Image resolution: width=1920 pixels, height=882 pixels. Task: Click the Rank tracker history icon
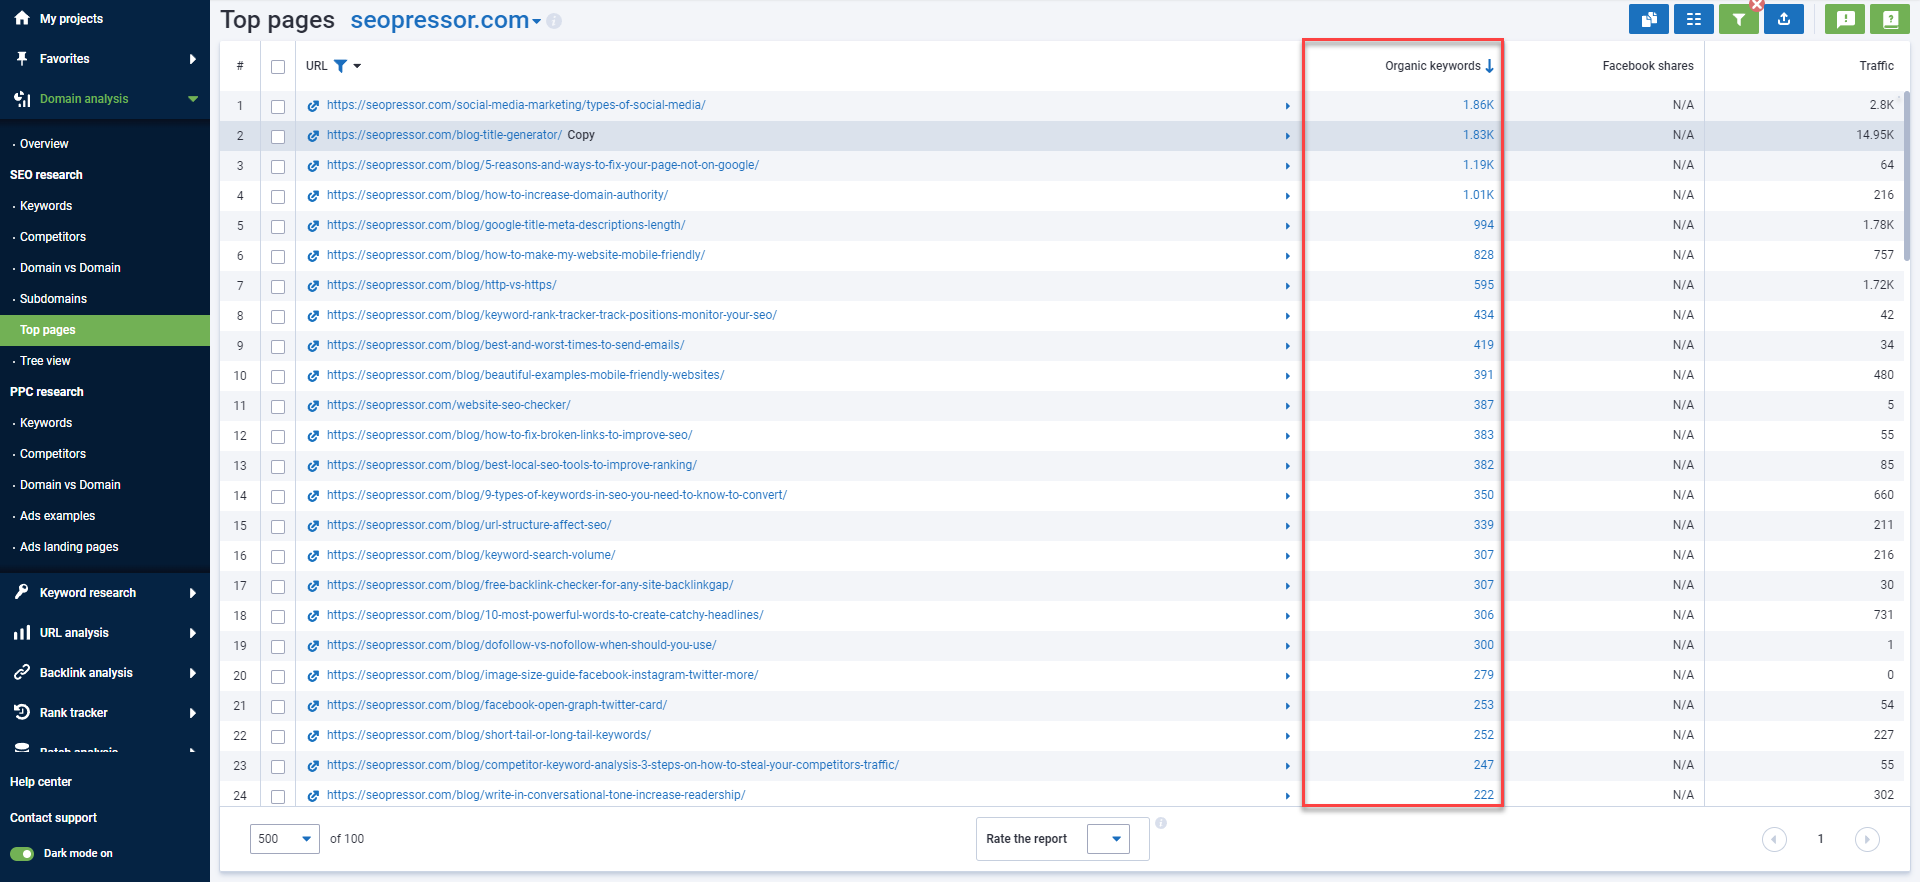tap(21, 713)
